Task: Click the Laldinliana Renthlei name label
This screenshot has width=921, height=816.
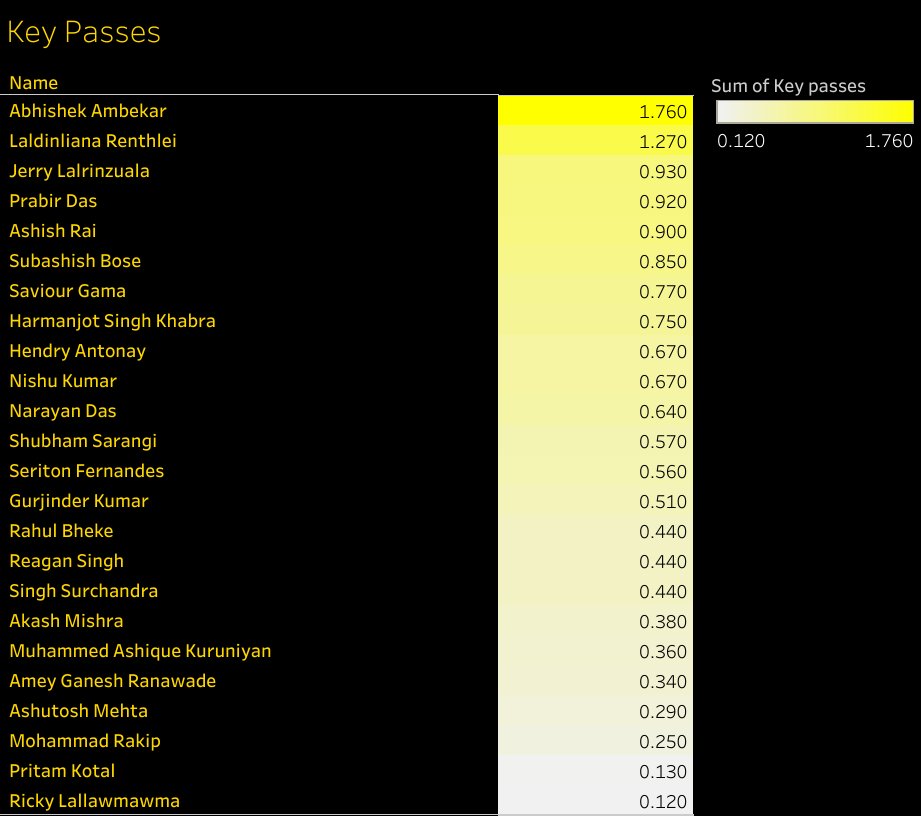Action: tap(94, 141)
